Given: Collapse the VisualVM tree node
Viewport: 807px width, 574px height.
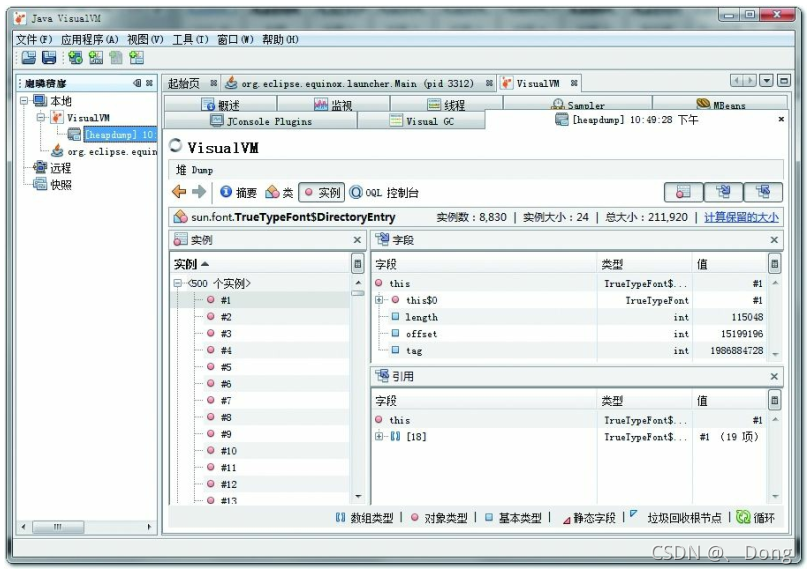Looking at the screenshot, I should (x=41, y=117).
